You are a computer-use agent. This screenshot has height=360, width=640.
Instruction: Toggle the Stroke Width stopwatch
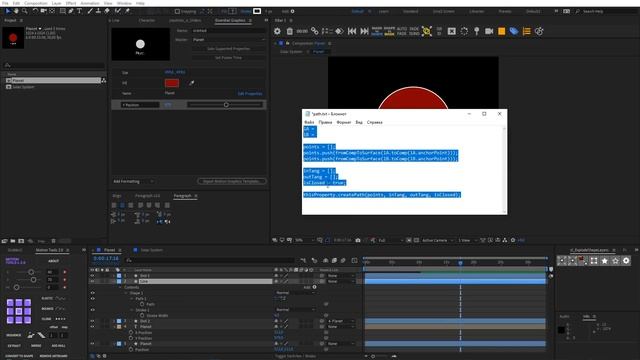[142, 316]
